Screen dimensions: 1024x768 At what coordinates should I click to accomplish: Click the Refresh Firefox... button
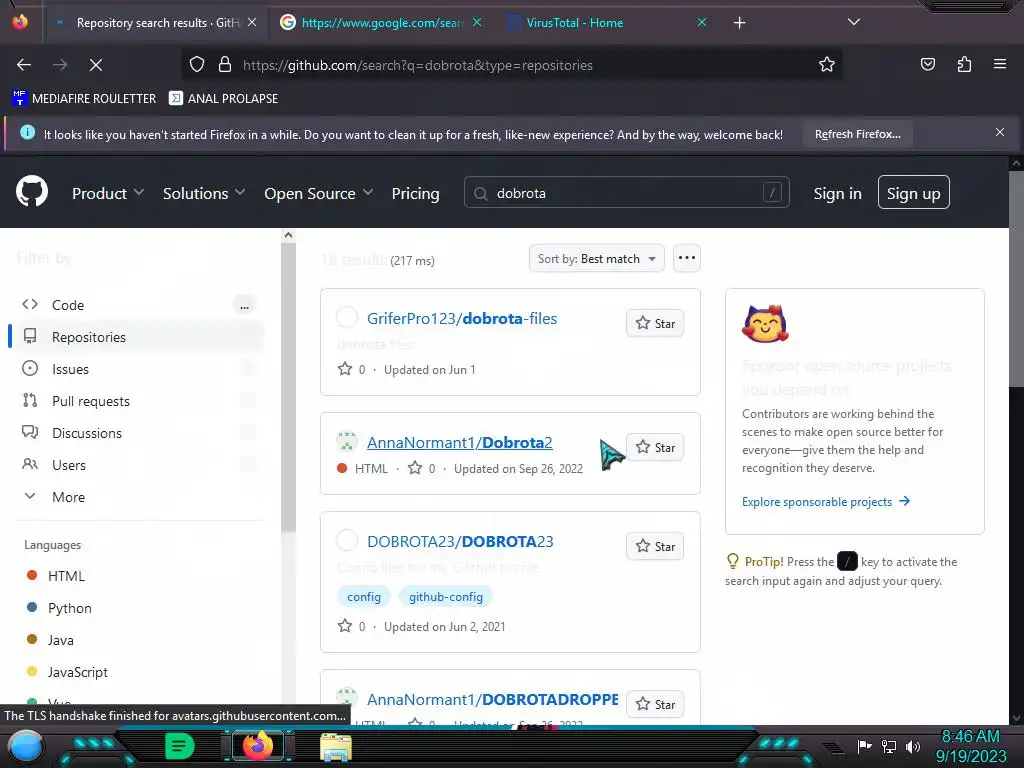(857, 134)
